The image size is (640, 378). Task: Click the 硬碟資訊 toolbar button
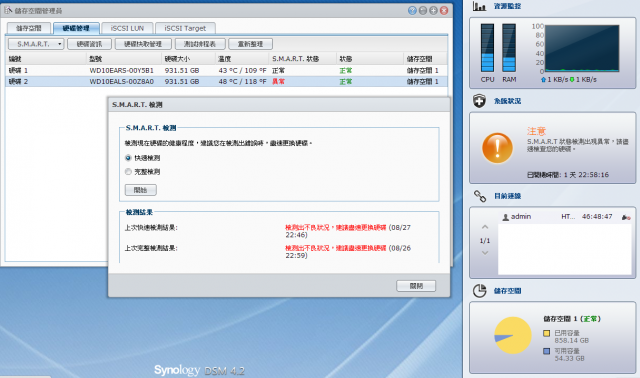click(89, 44)
